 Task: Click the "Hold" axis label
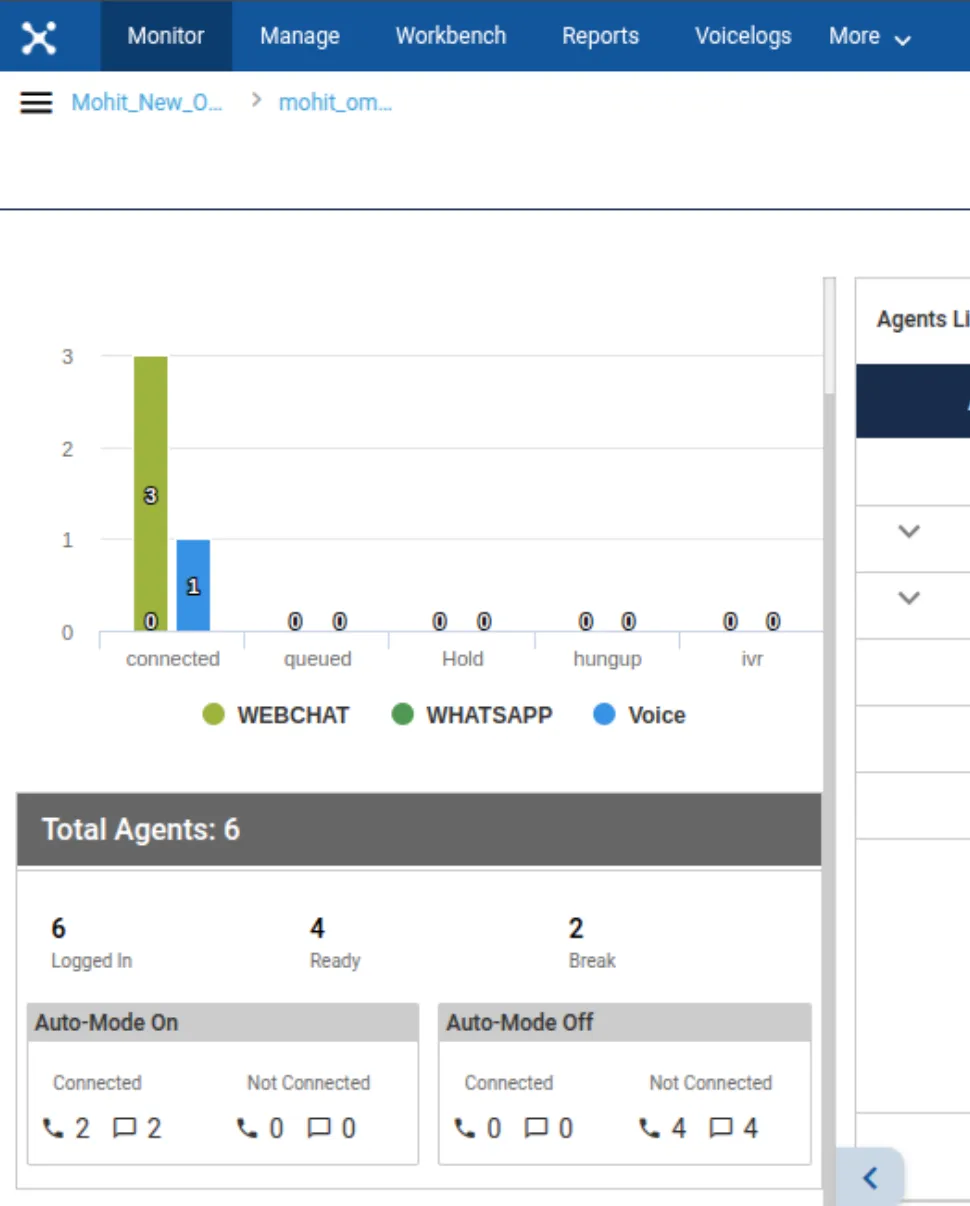(x=462, y=659)
